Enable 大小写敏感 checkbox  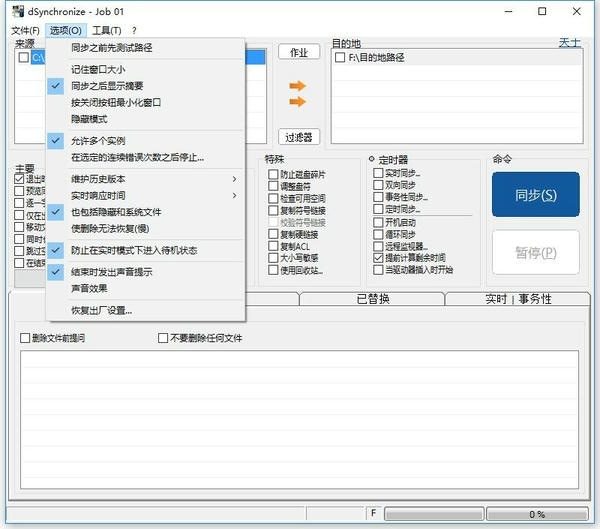(x=273, y=258)
